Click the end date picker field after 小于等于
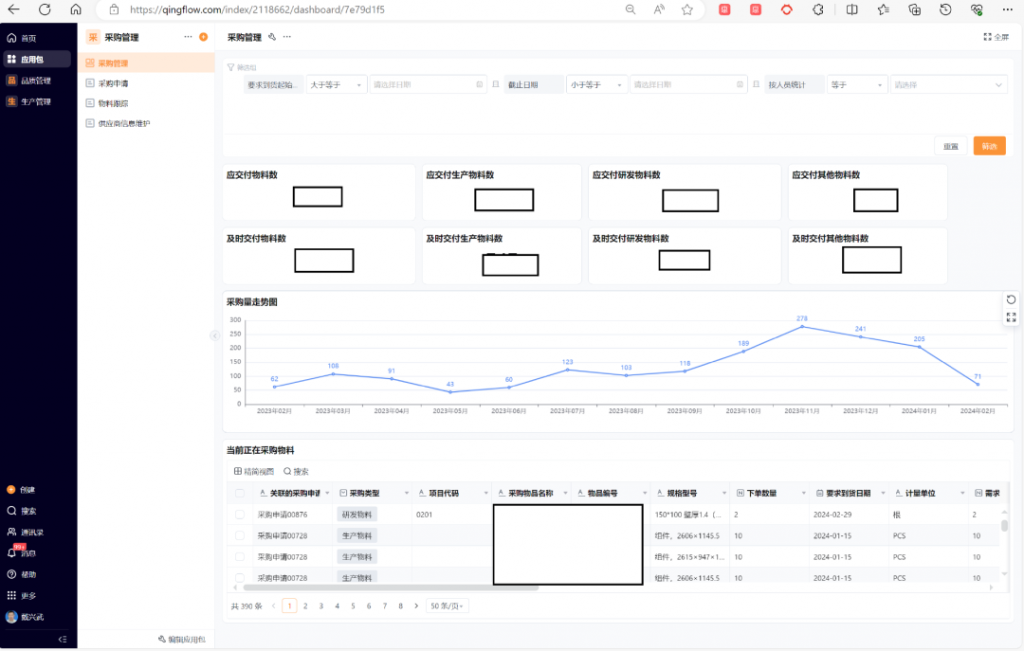Screen dimensions: 1024x651 tap(688, 85)
